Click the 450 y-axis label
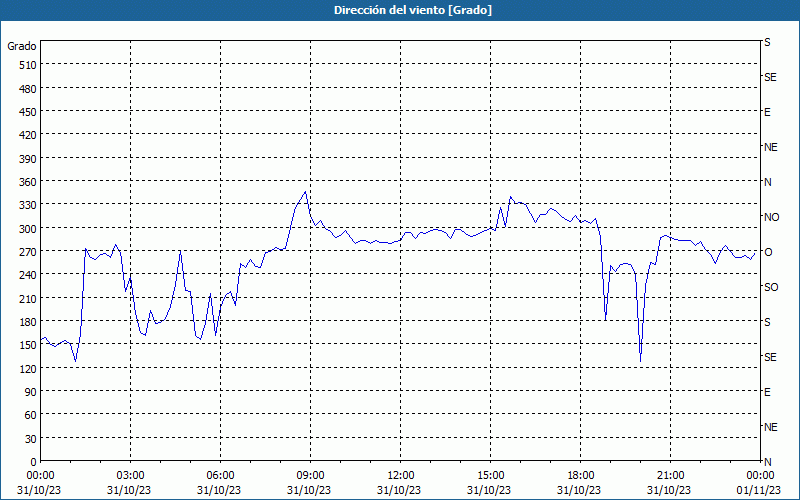Viewport: 800px width, 500px height. point(28,112)
